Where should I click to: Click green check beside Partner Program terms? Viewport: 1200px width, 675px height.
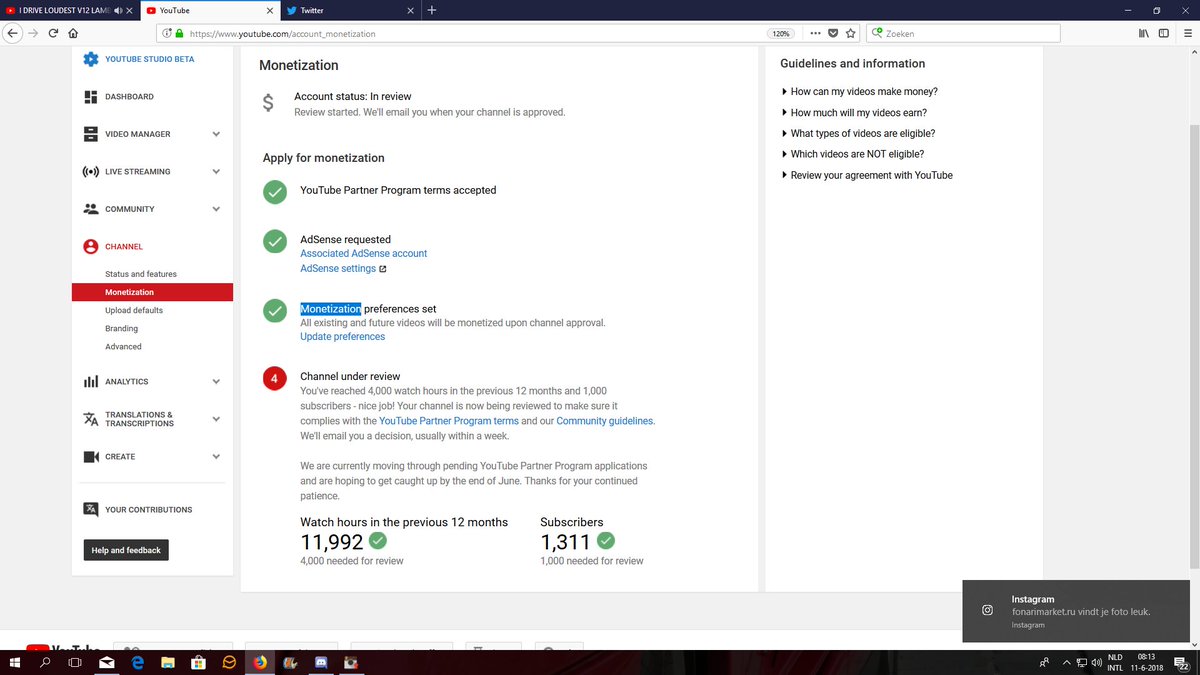(275, 192)
